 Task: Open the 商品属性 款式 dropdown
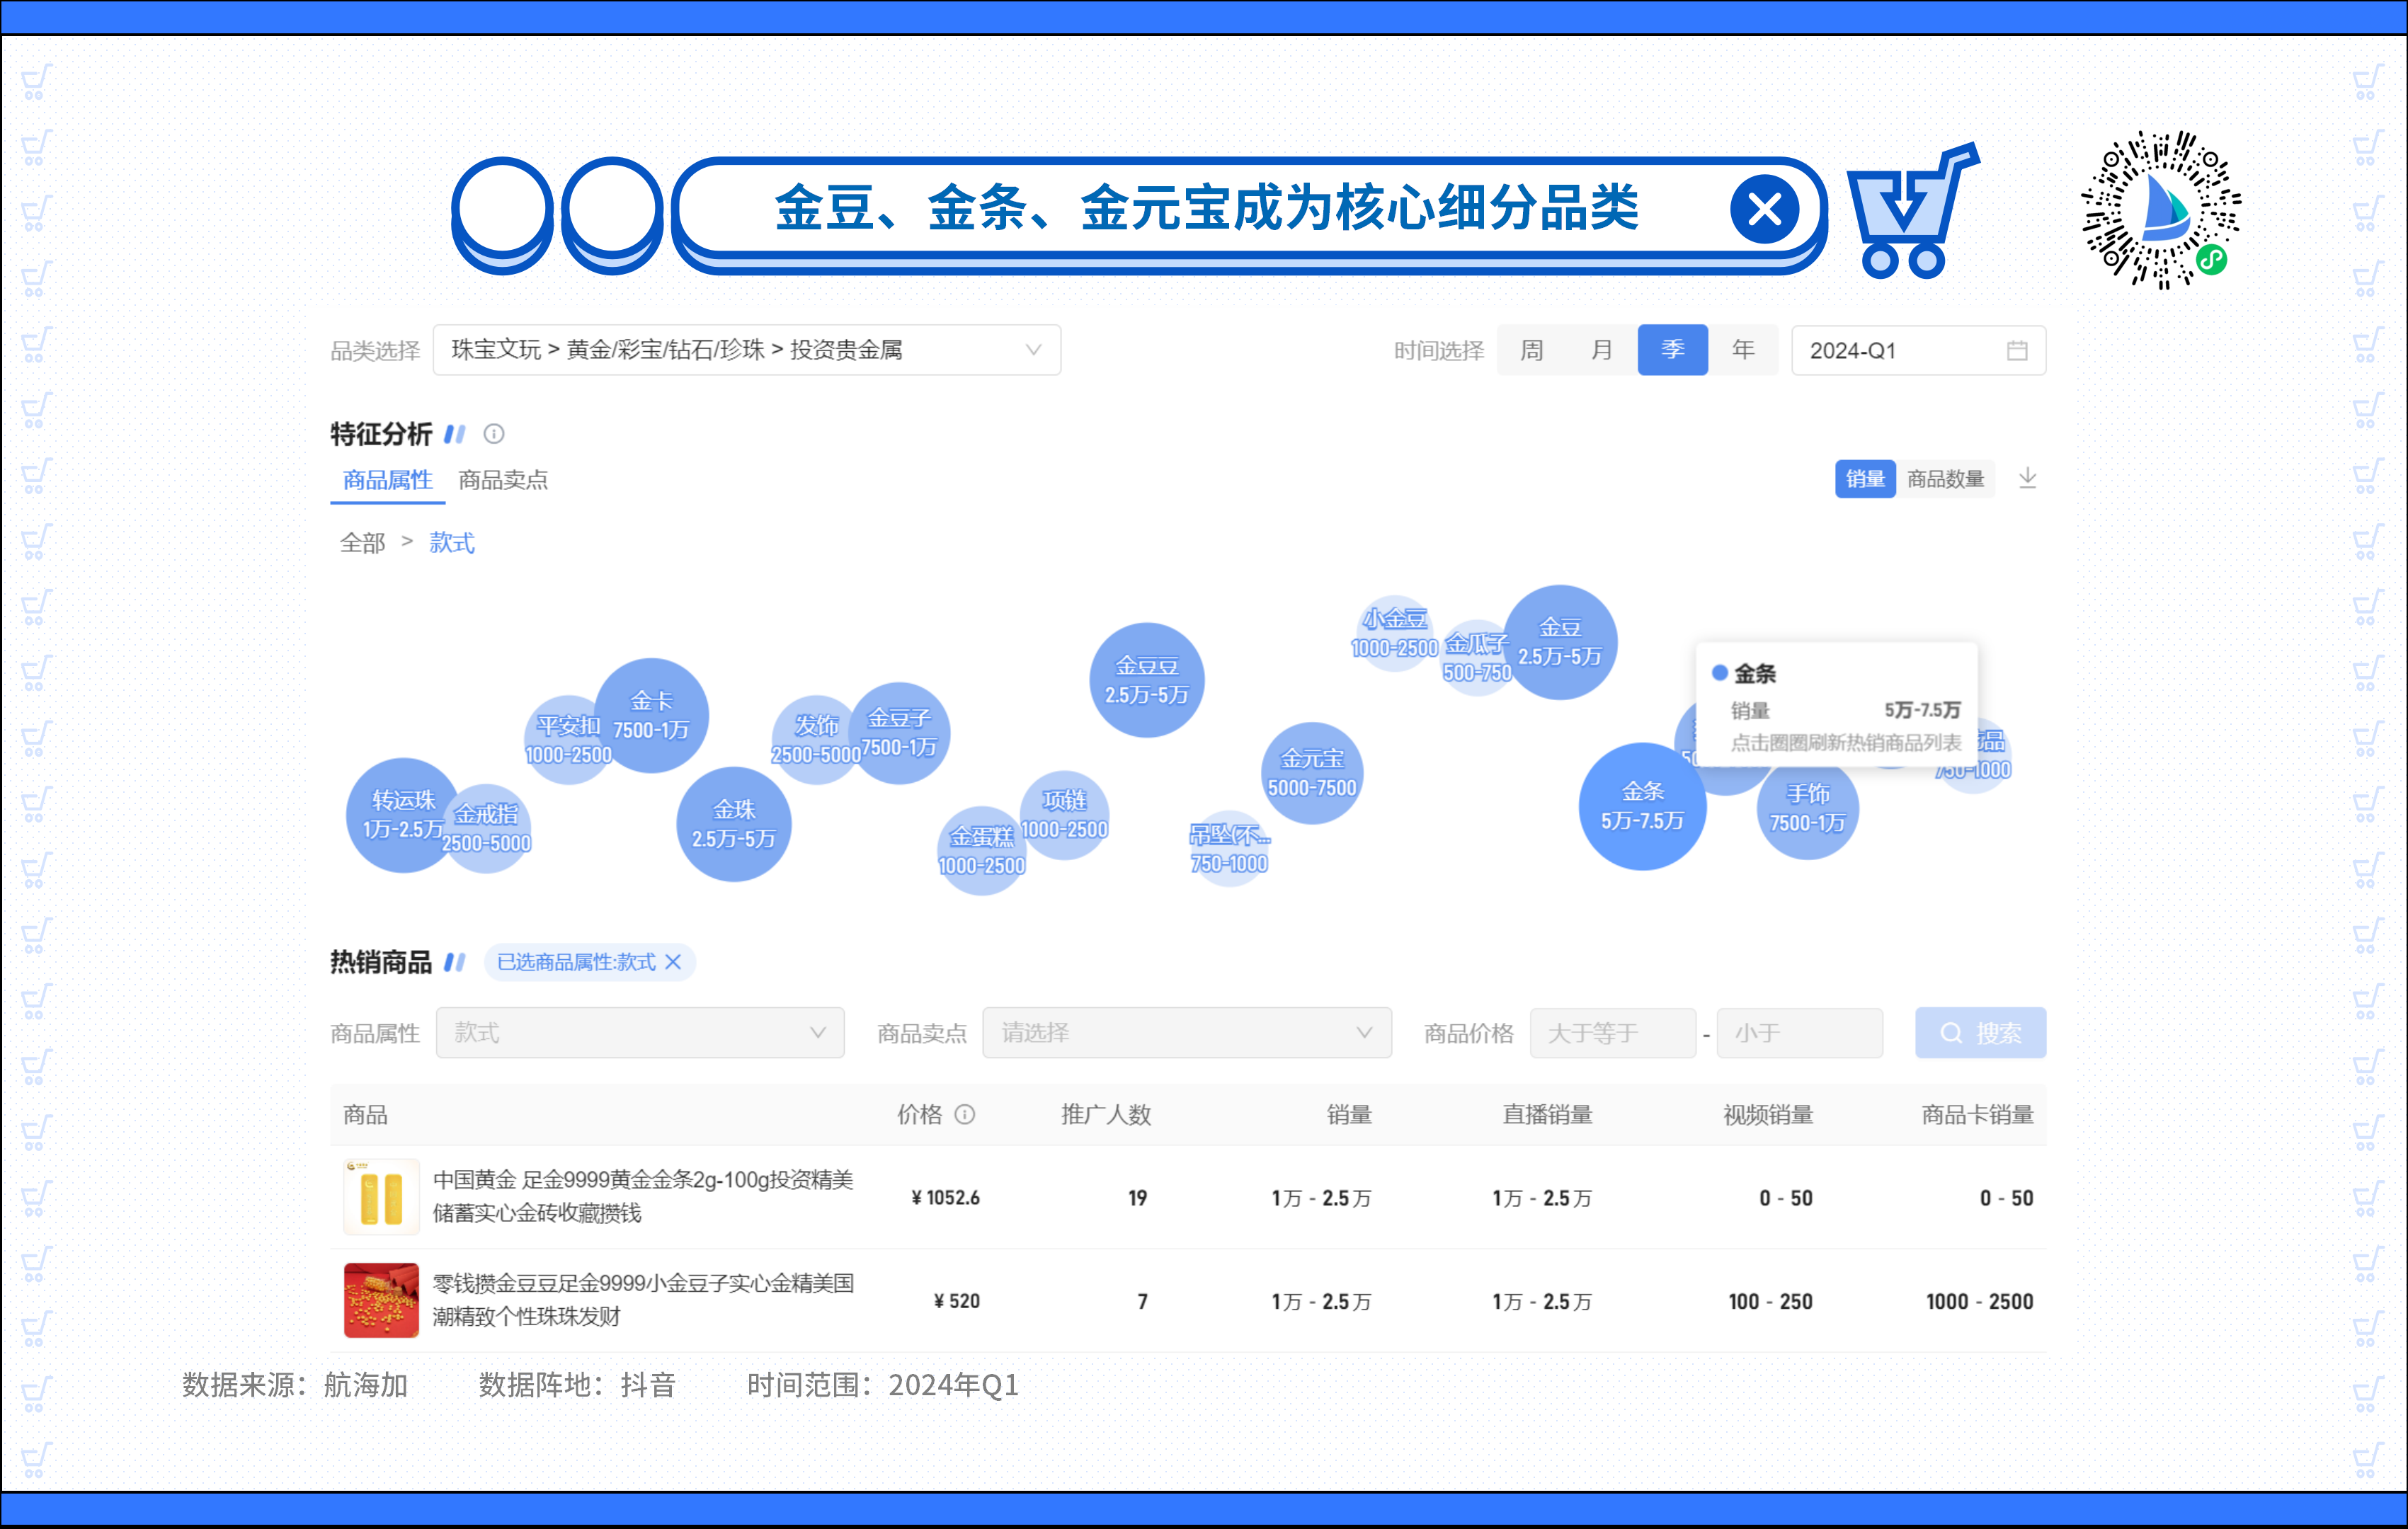click(640, 1033)
